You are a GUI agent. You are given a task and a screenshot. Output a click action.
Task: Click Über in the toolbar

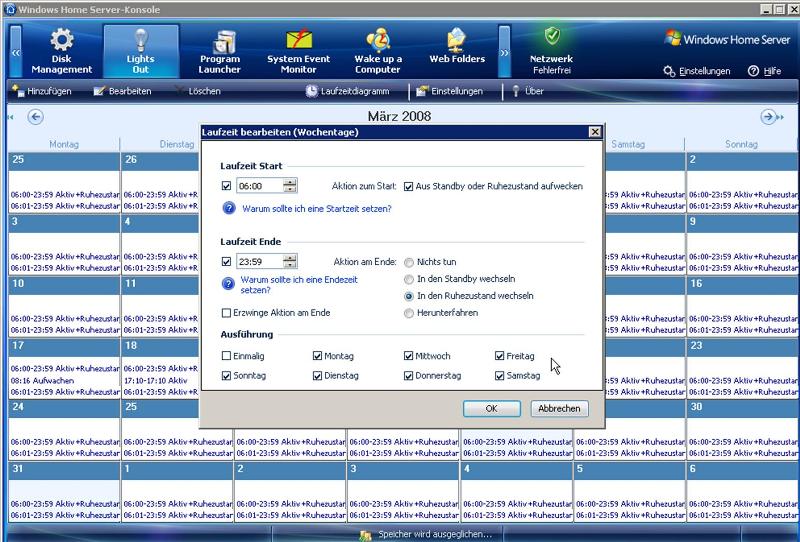[528, 91]
